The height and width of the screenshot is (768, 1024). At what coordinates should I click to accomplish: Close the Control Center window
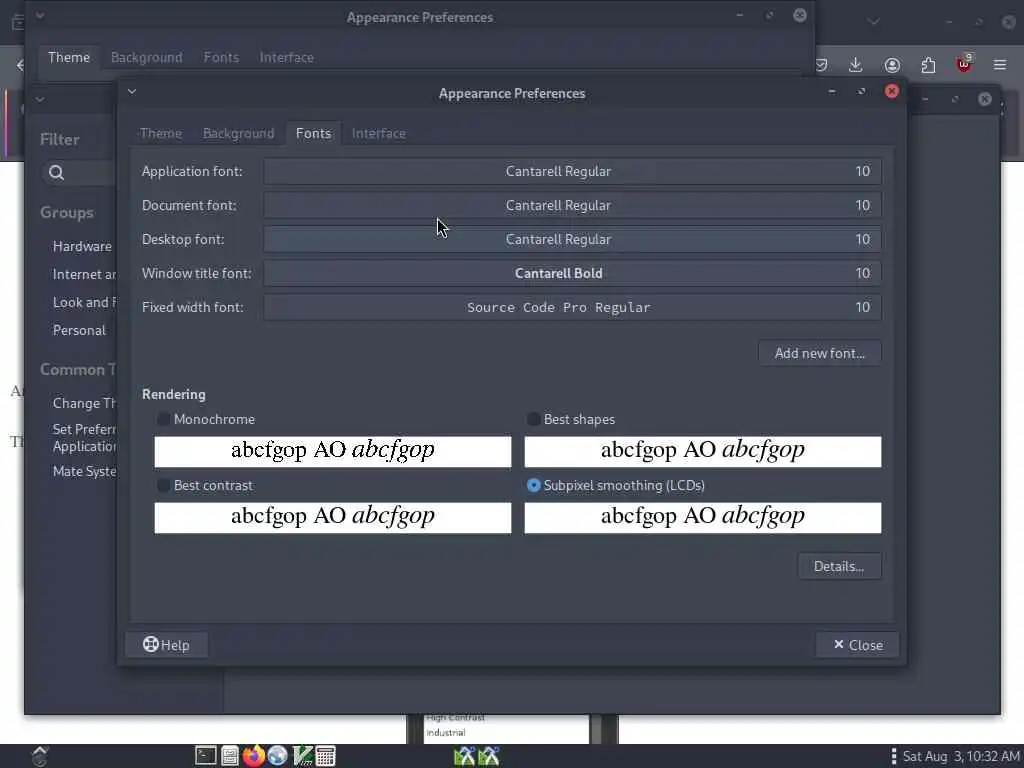click(985, 99)
